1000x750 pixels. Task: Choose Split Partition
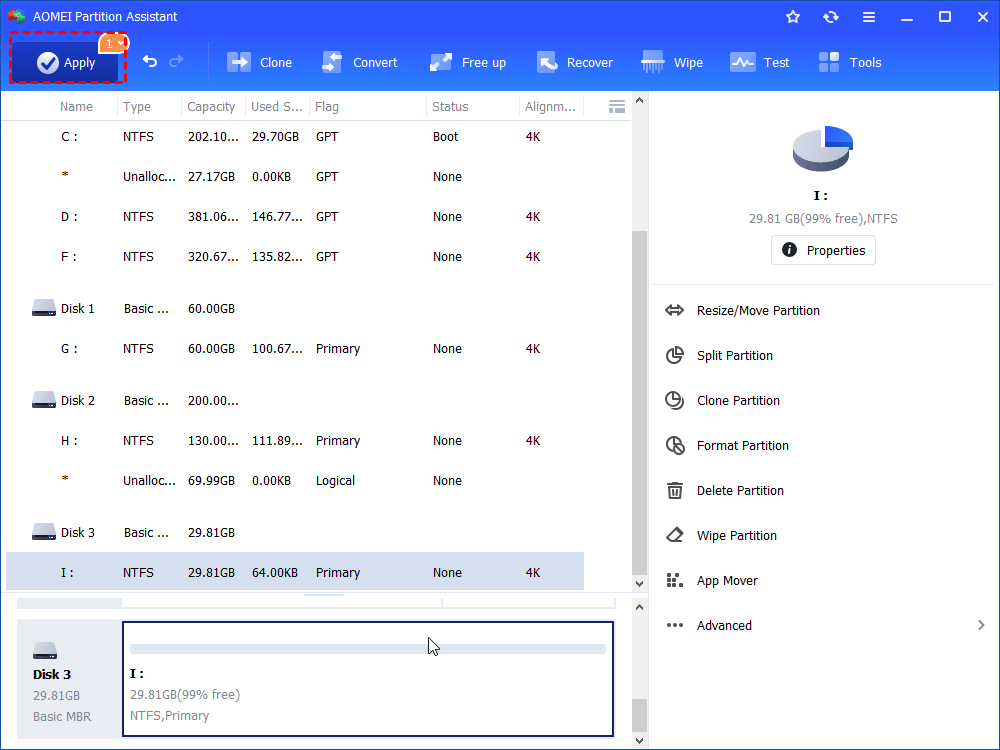[735, 355]
